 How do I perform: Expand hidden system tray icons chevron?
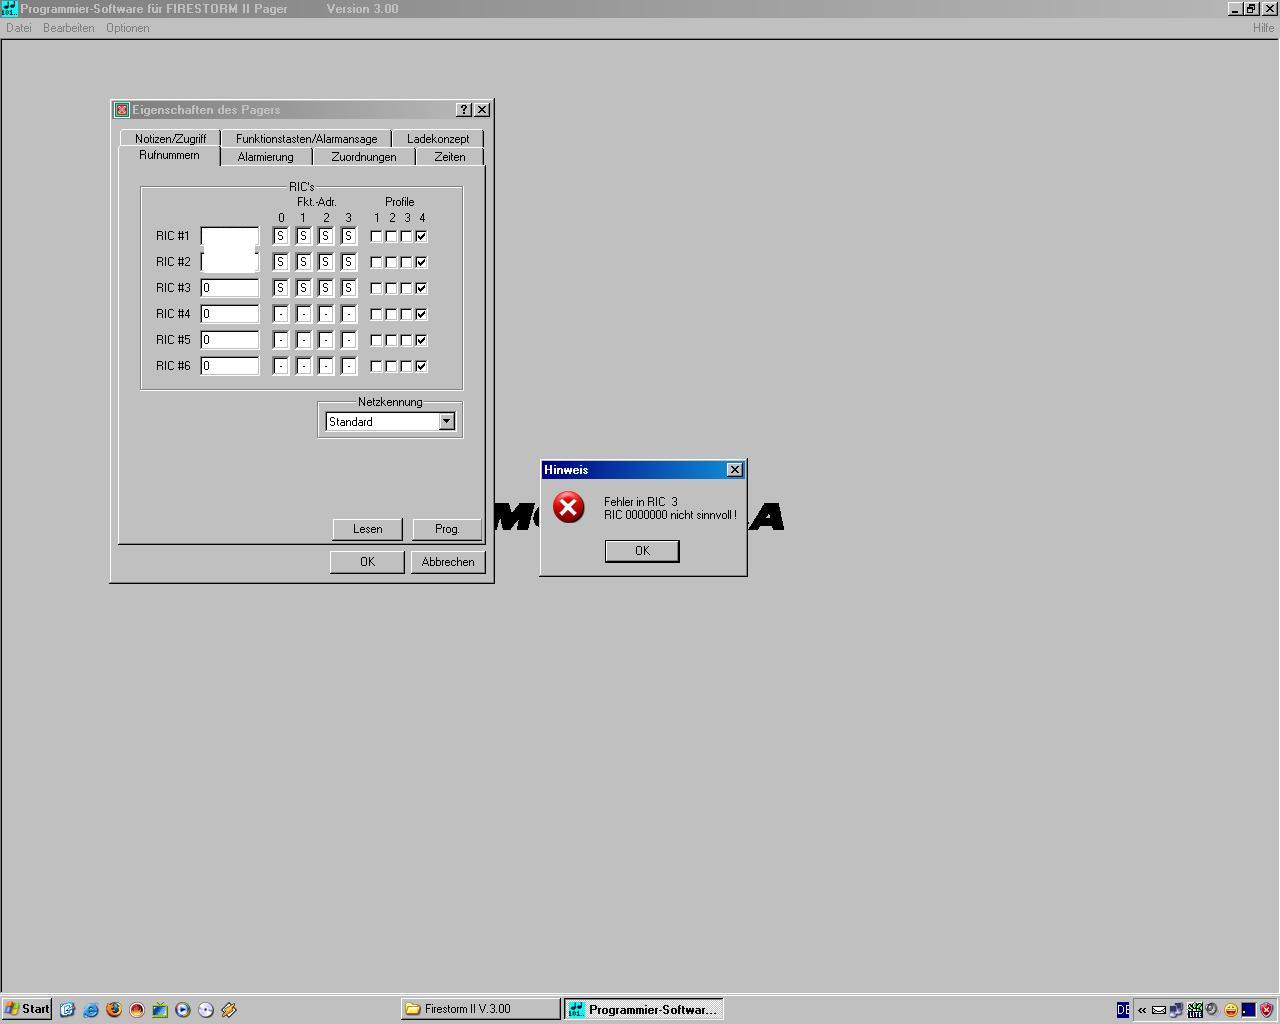tap(1142, 1010)
